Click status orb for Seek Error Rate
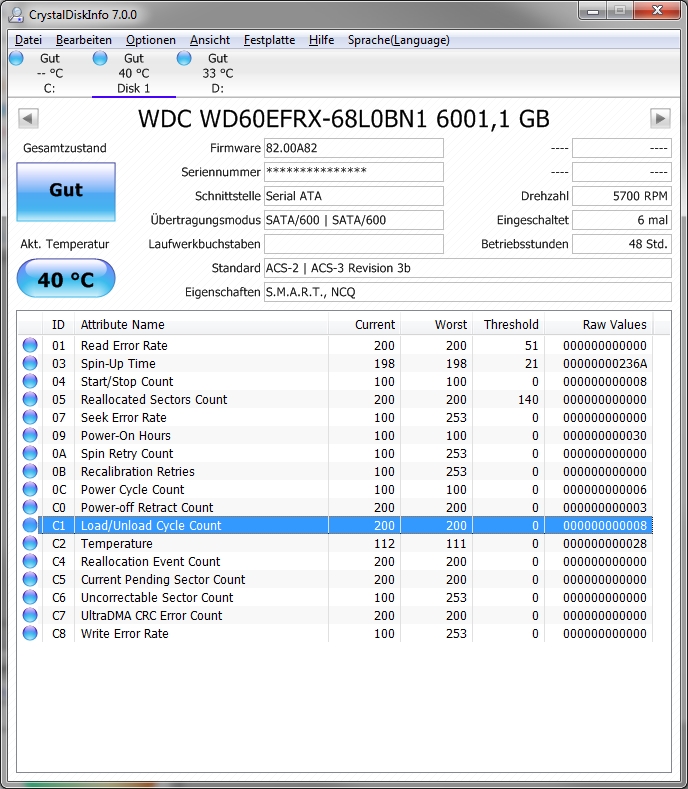The height and width of the screenshot is (789, 688). (30, 417)
